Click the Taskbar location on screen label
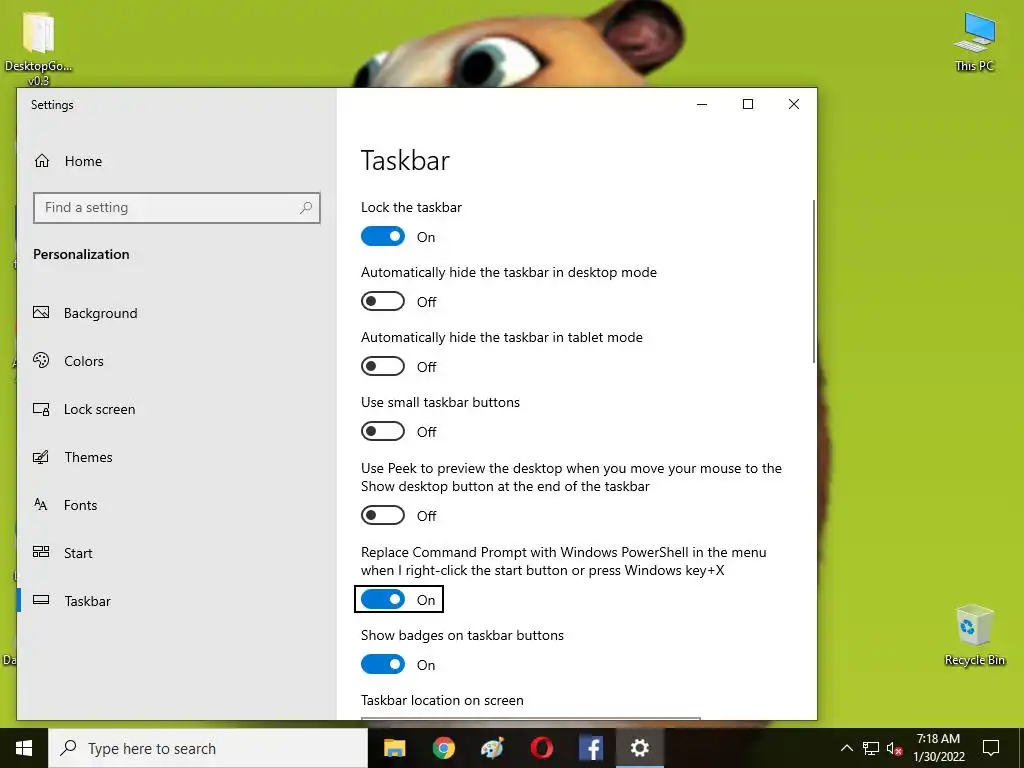This screenshot has width=1024, height=768. (442, 700)
